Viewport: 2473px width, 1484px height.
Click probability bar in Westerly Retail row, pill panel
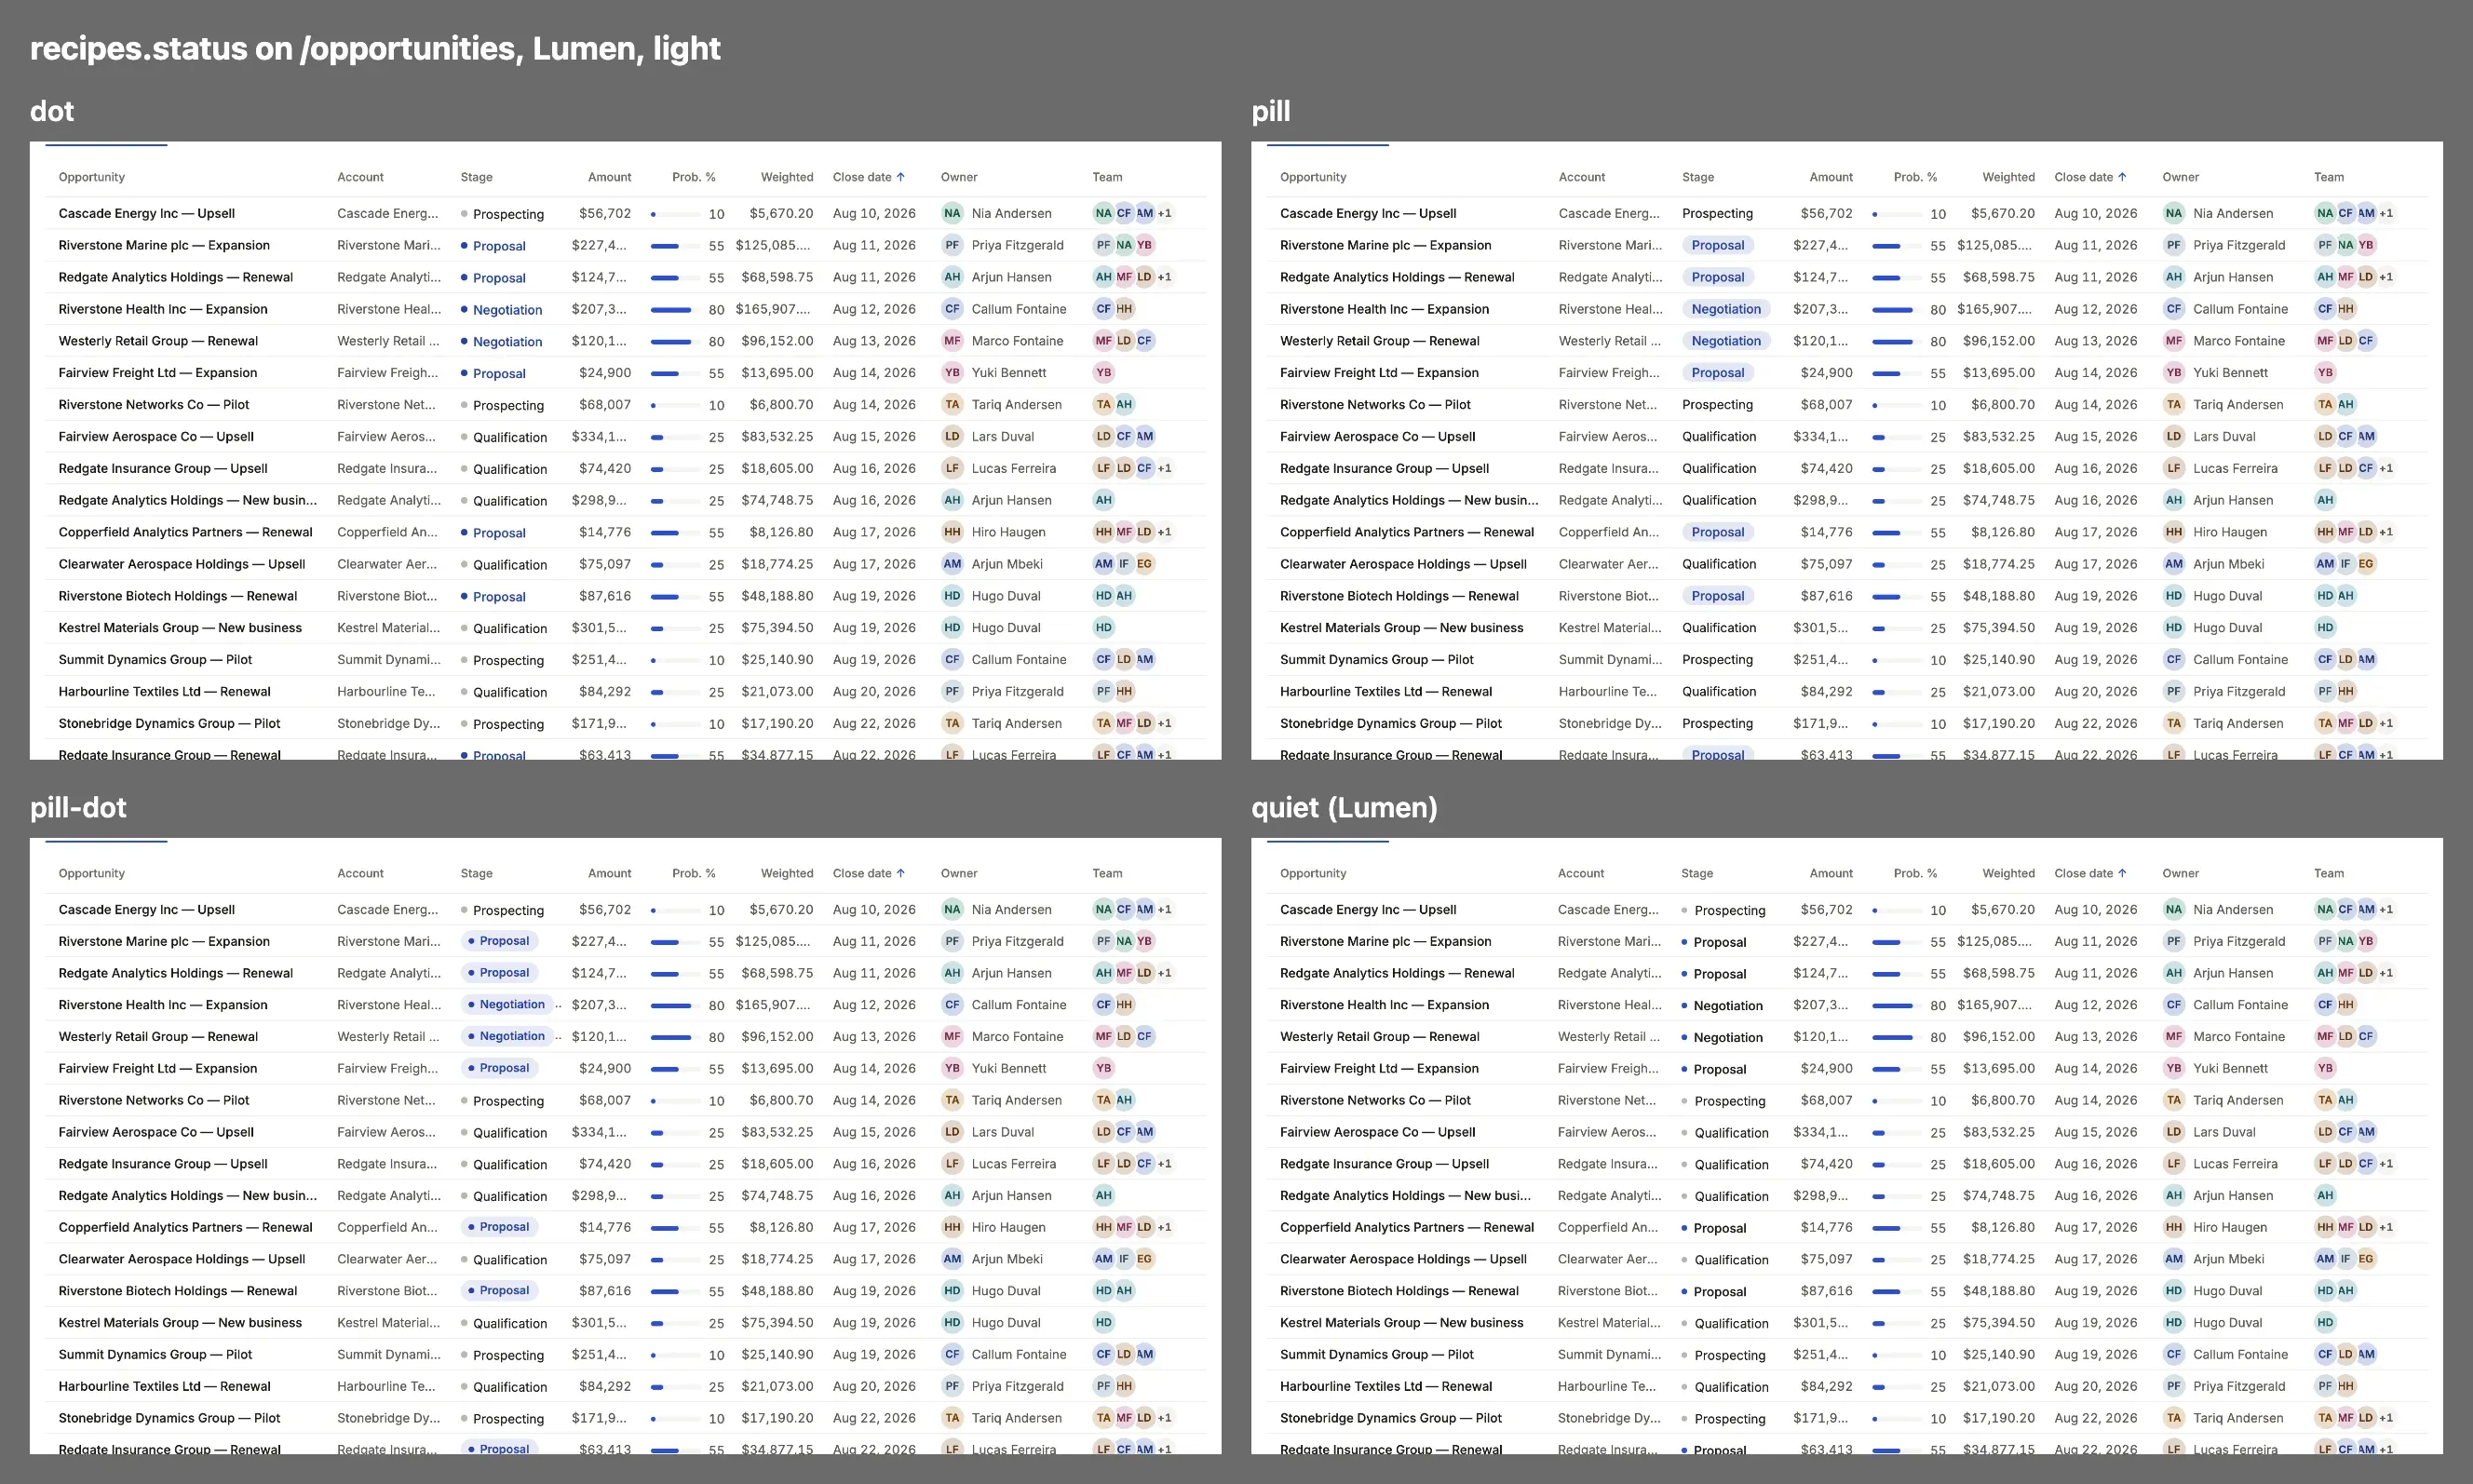click(1896, 342)
